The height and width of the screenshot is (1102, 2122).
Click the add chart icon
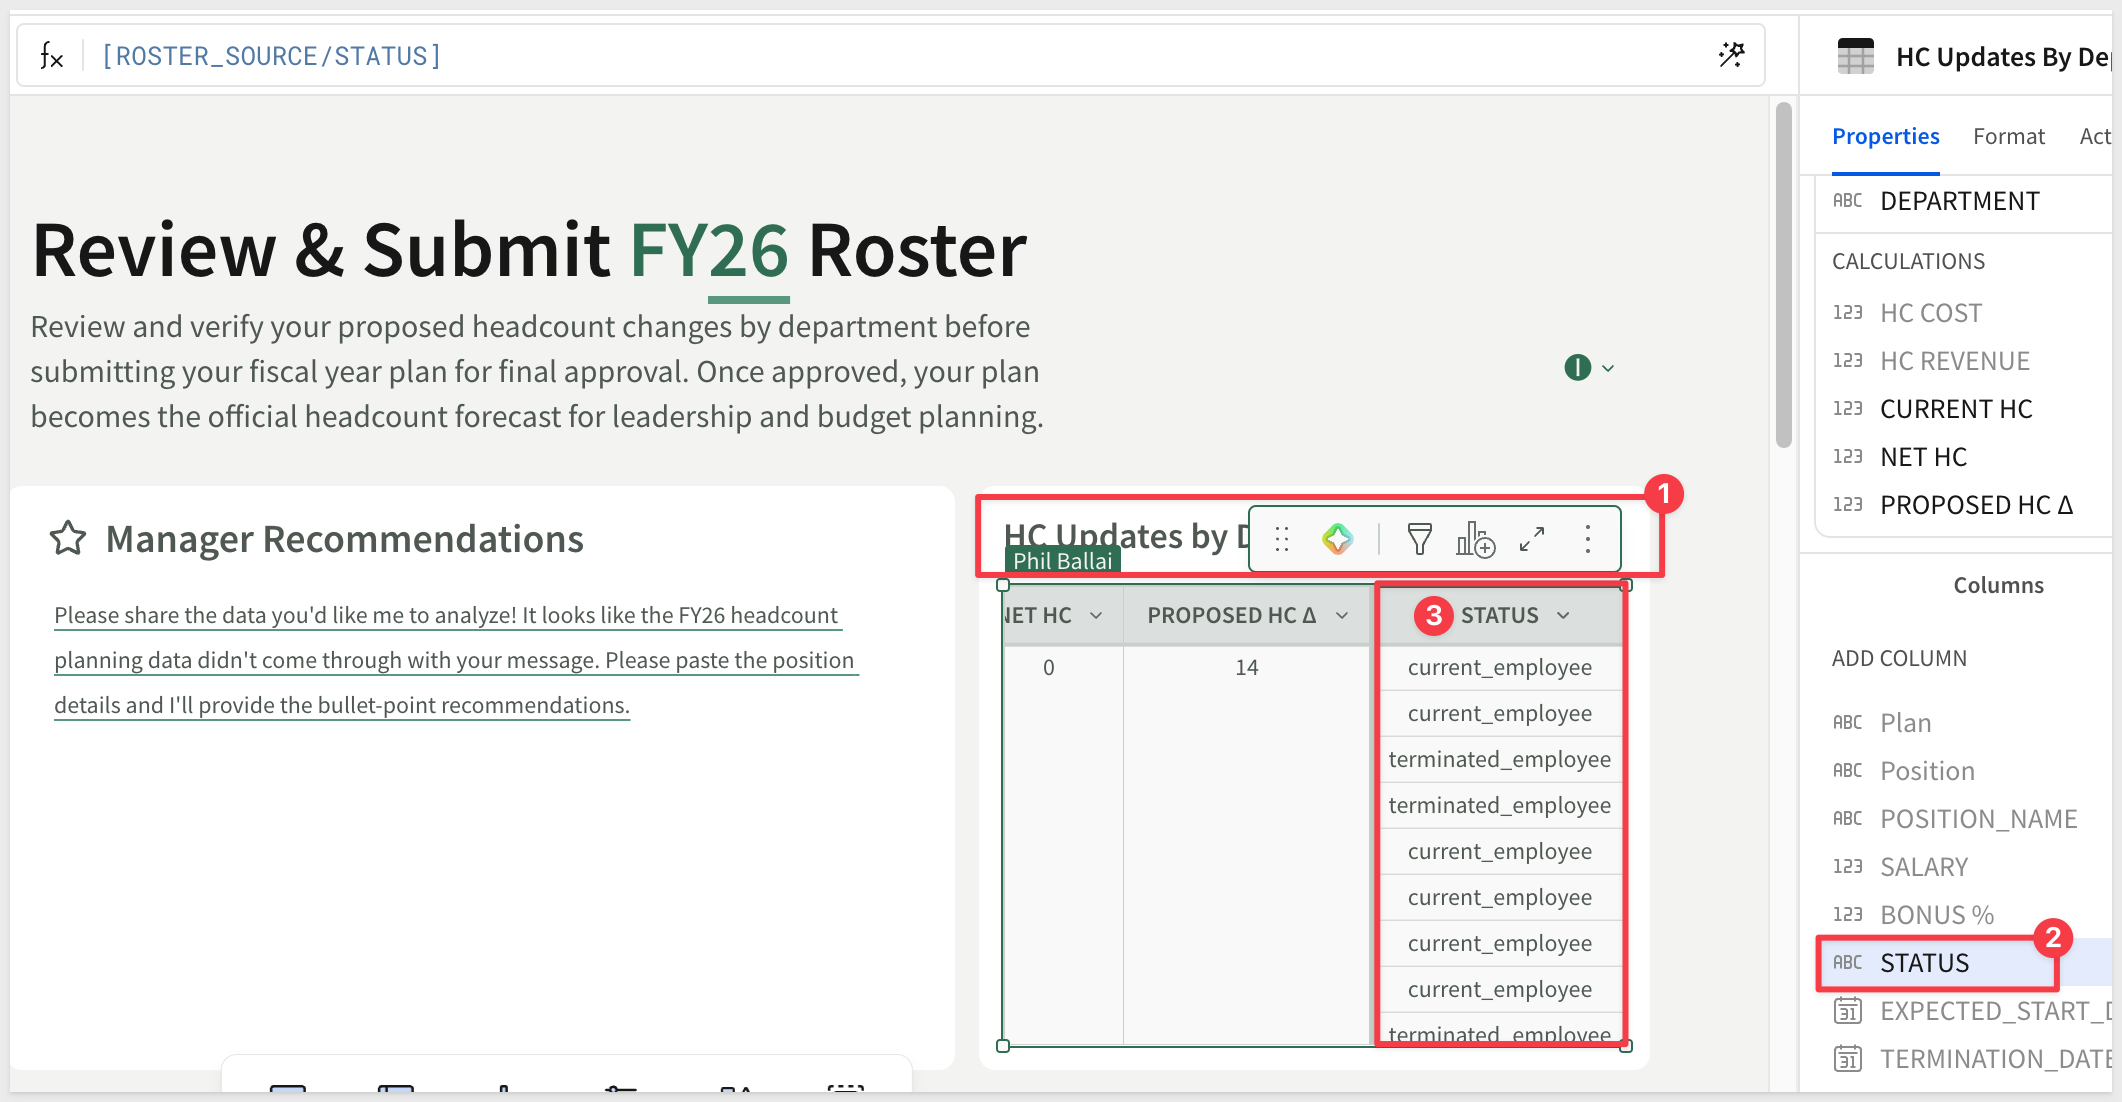1475,540
